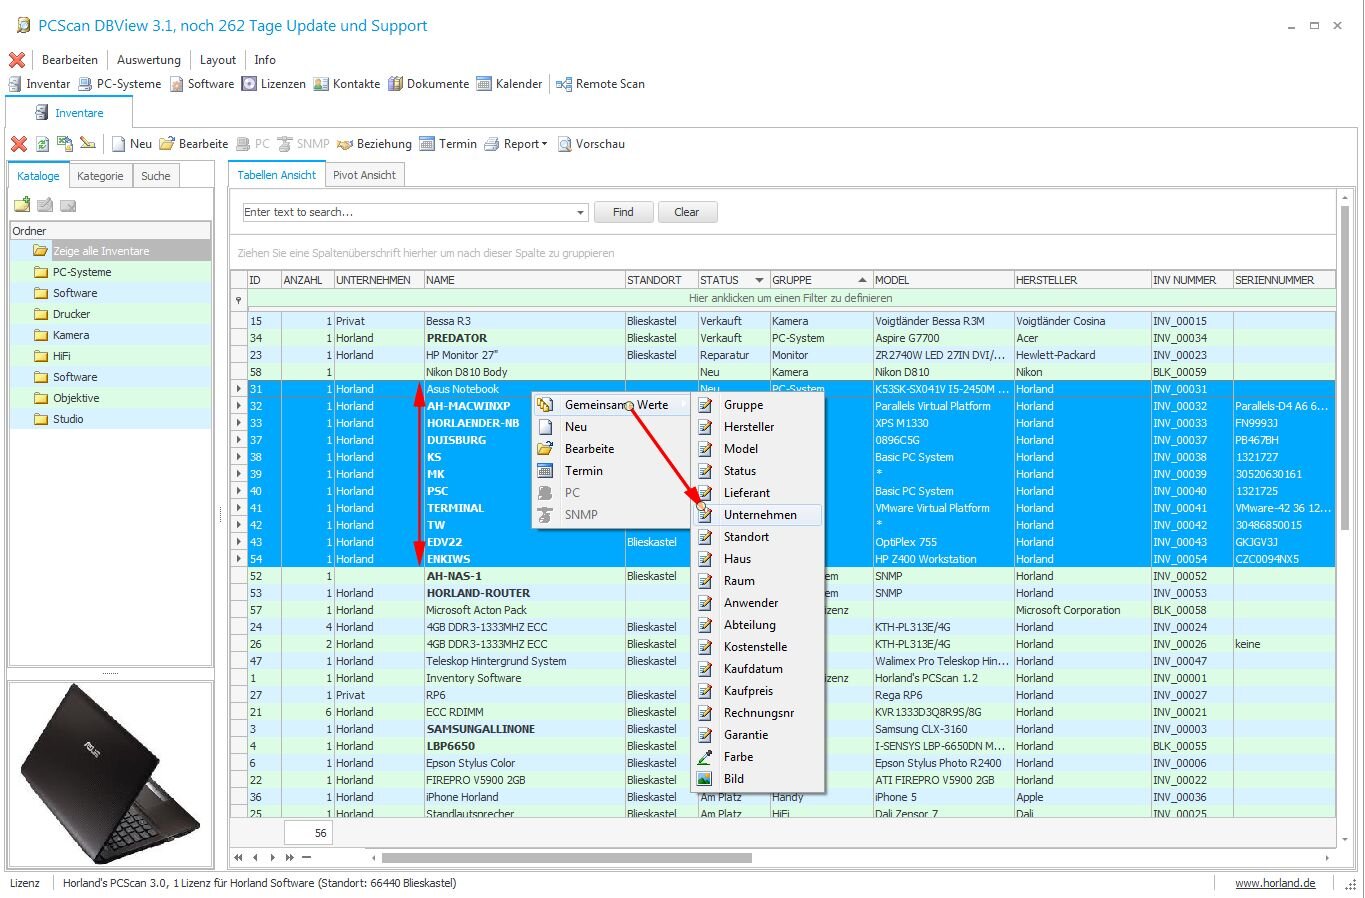Click the 'Enter text to search' field

pyautogui.click(x=408, y=212)
